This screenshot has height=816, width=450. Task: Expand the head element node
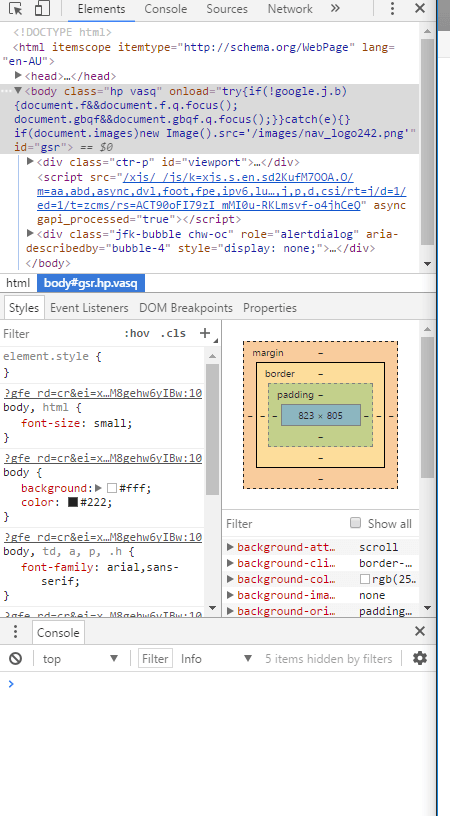(x=19, y=76)
